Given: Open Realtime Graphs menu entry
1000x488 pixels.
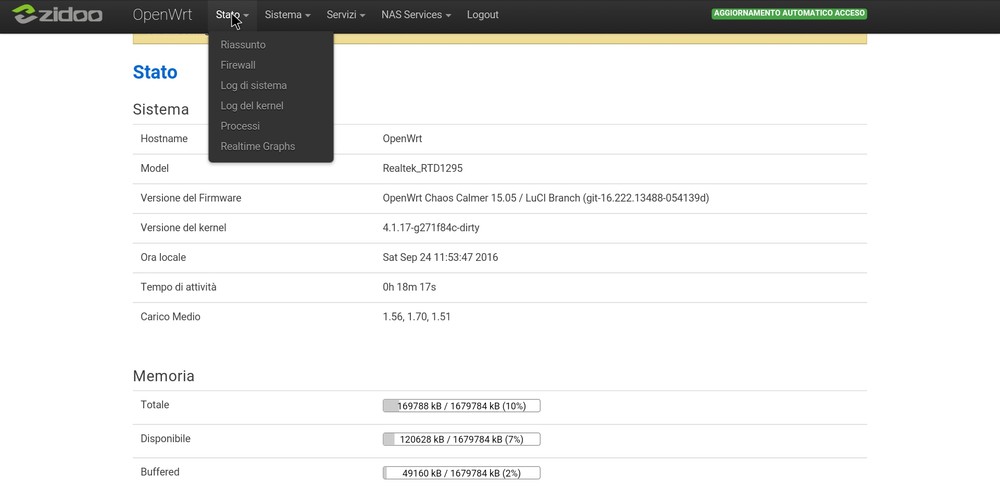Looking at the screenshot, I should 258,146.
